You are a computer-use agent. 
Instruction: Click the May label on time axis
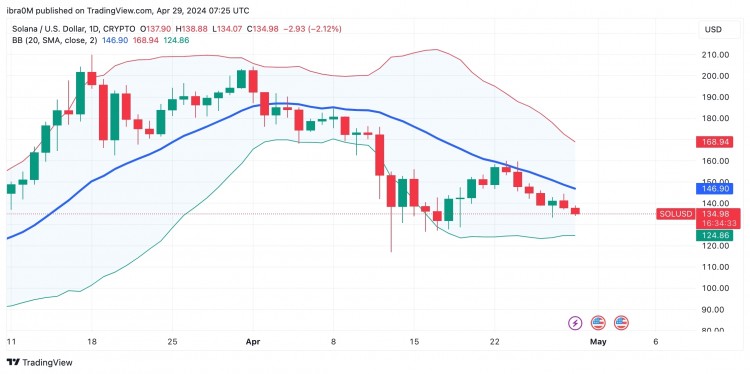point(598,342)
